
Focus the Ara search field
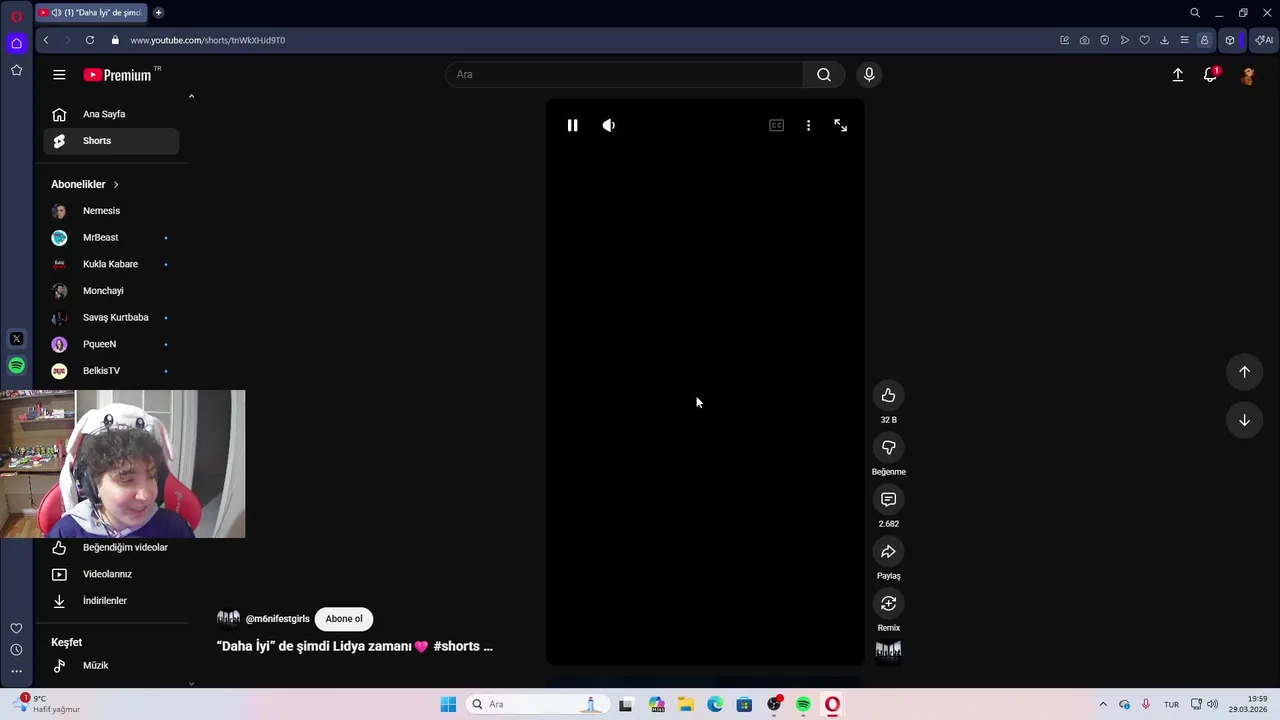point(624,74)
